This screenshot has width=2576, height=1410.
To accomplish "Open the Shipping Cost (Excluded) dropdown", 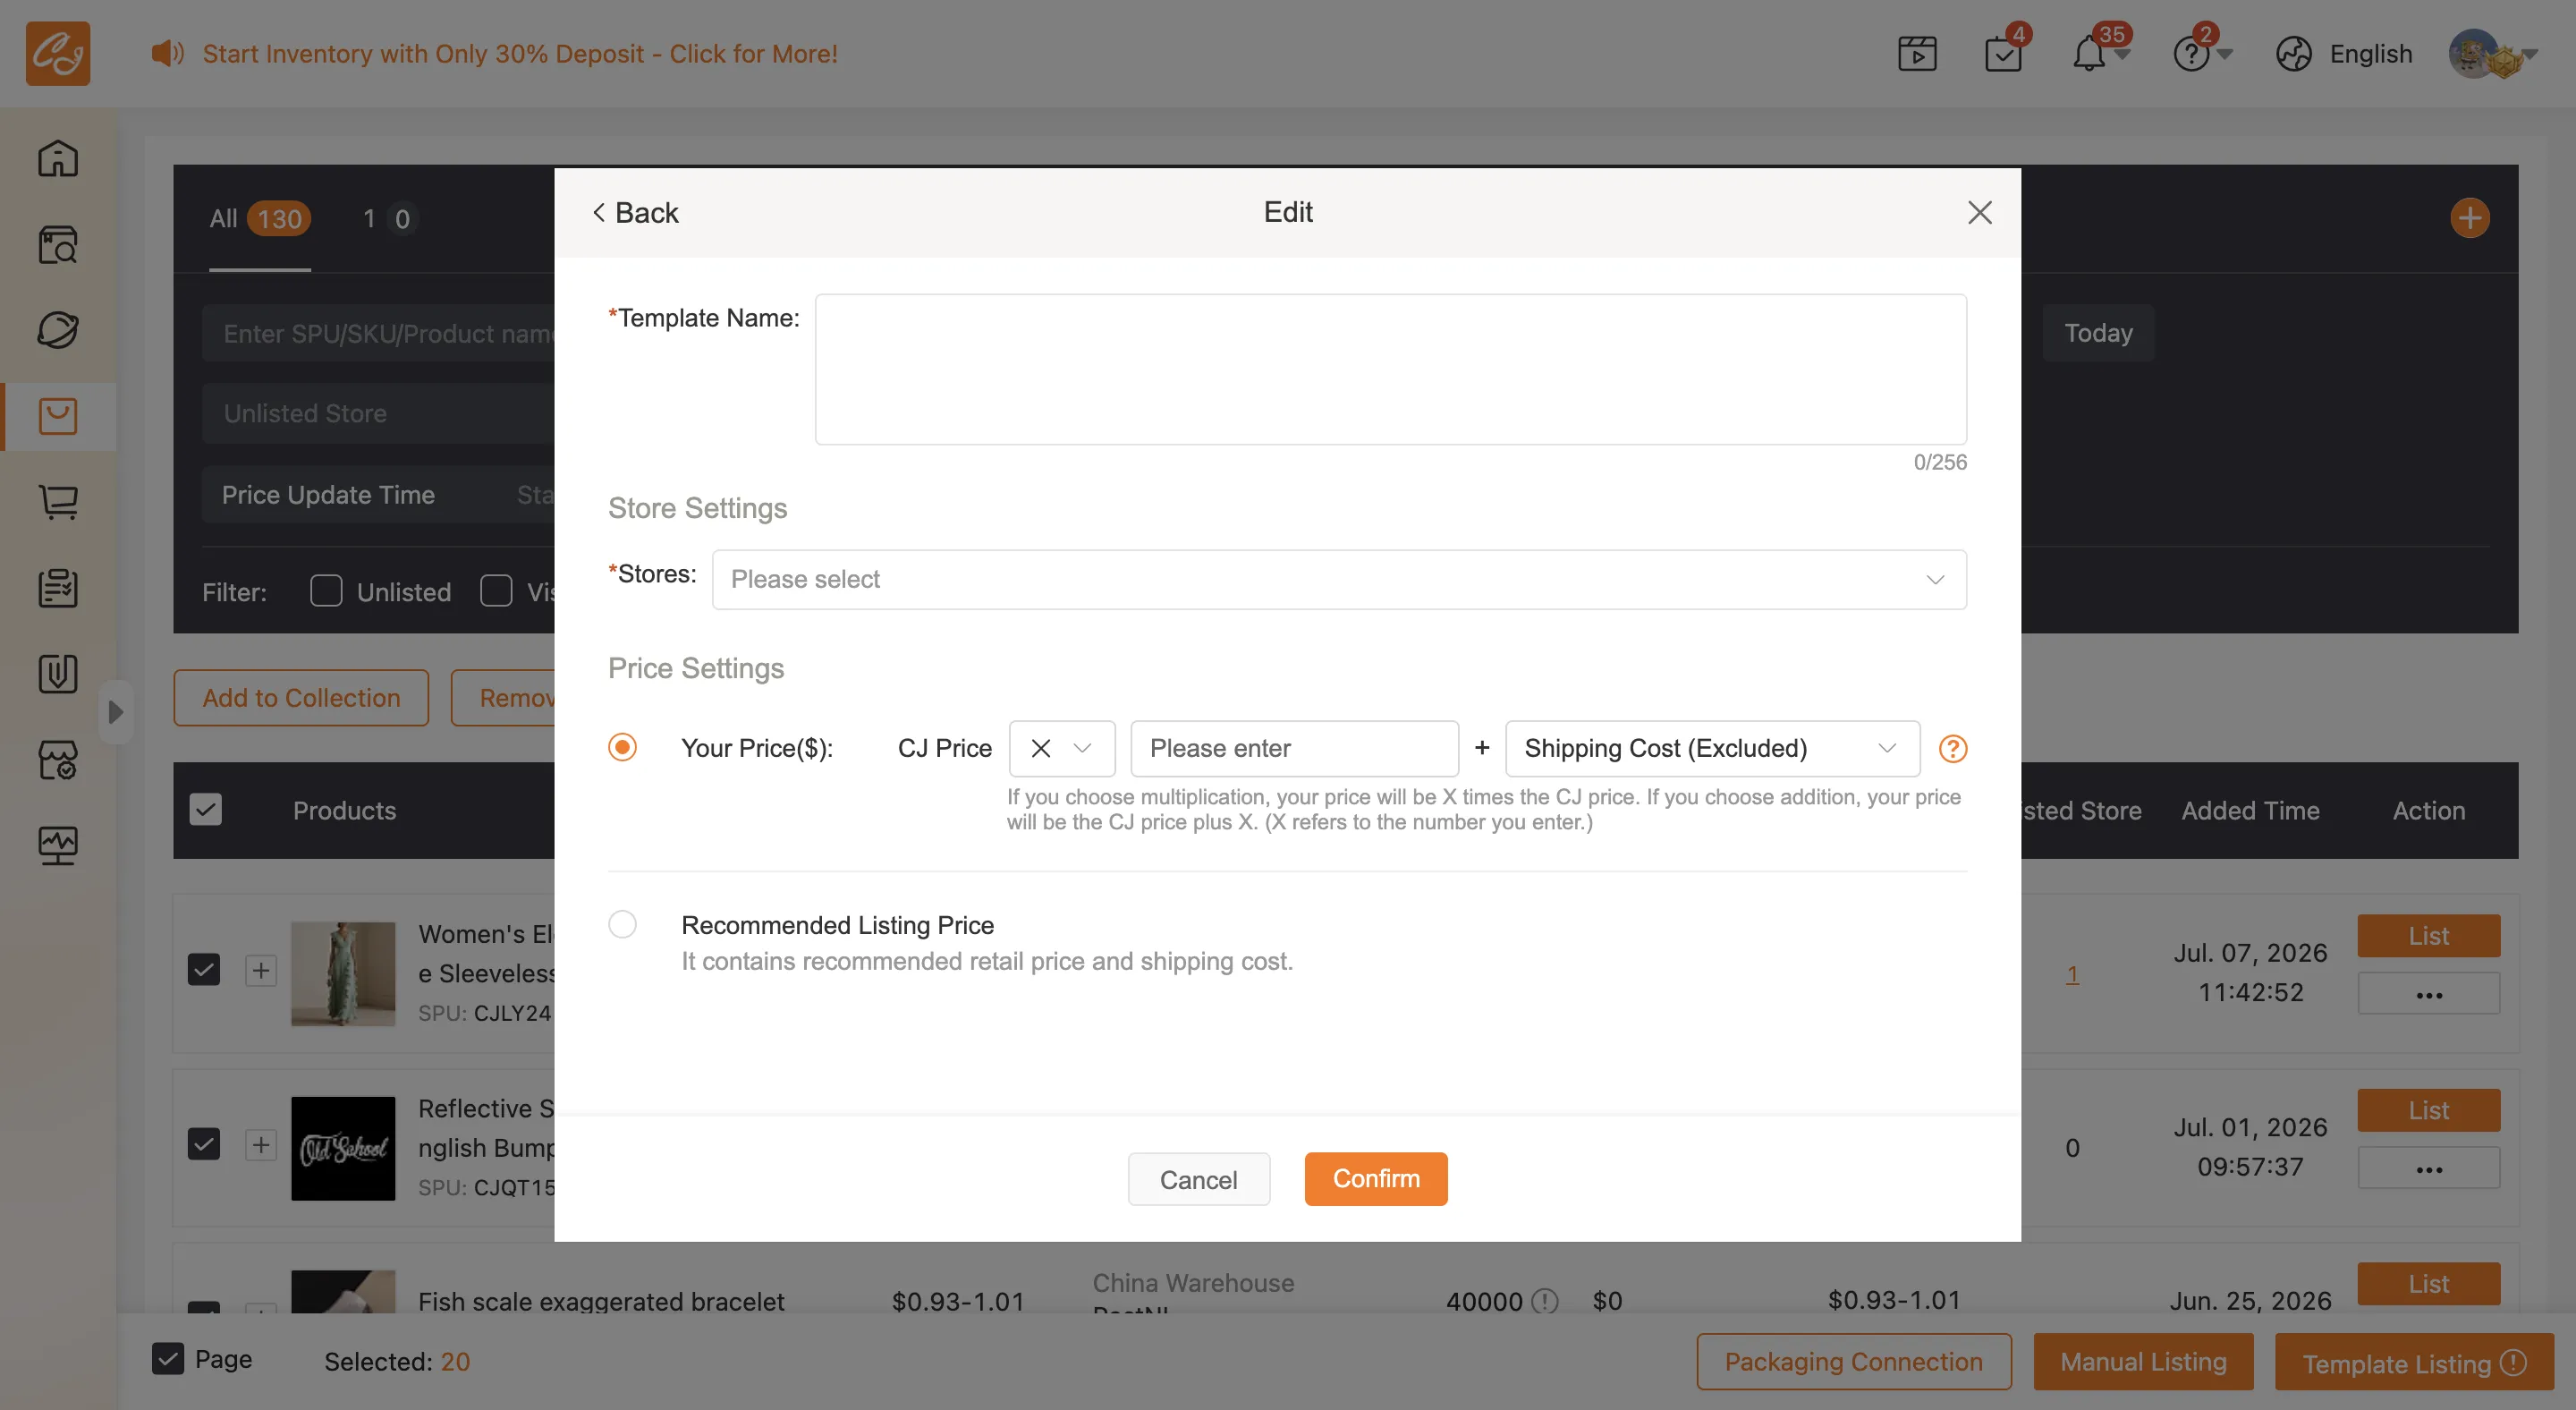I will (1712, 748).
